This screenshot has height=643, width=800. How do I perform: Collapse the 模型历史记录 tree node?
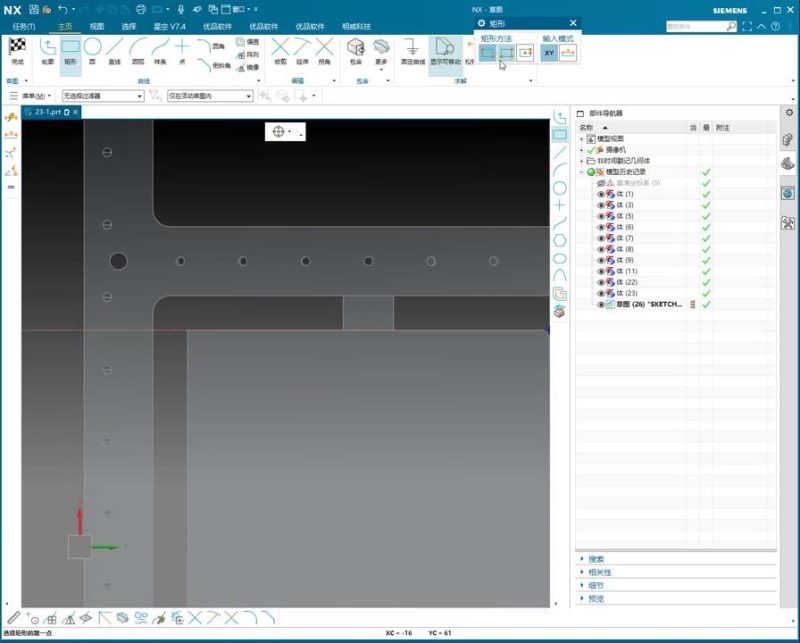pos(581,172)
